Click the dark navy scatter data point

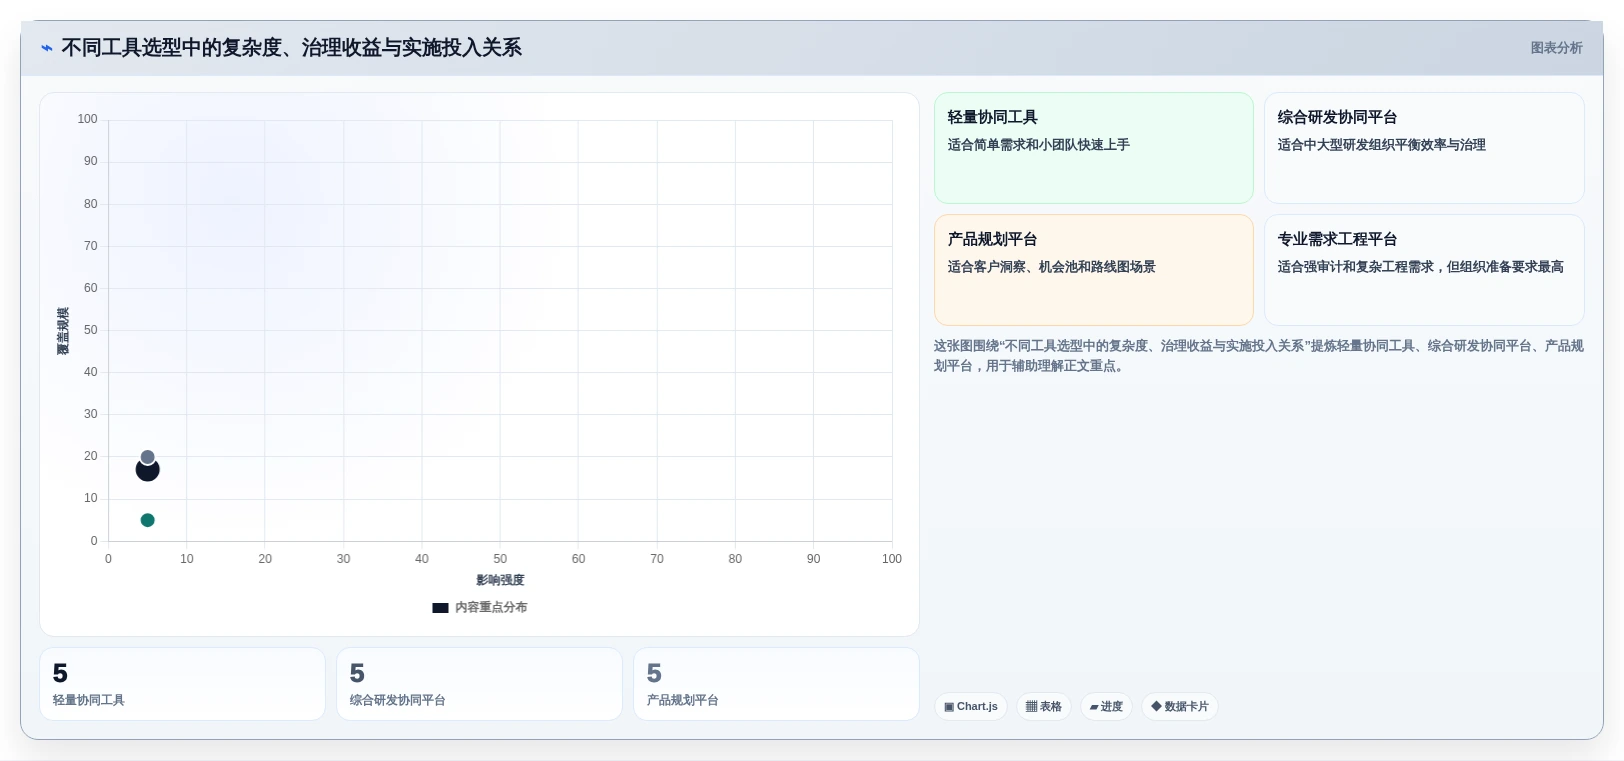147,470
